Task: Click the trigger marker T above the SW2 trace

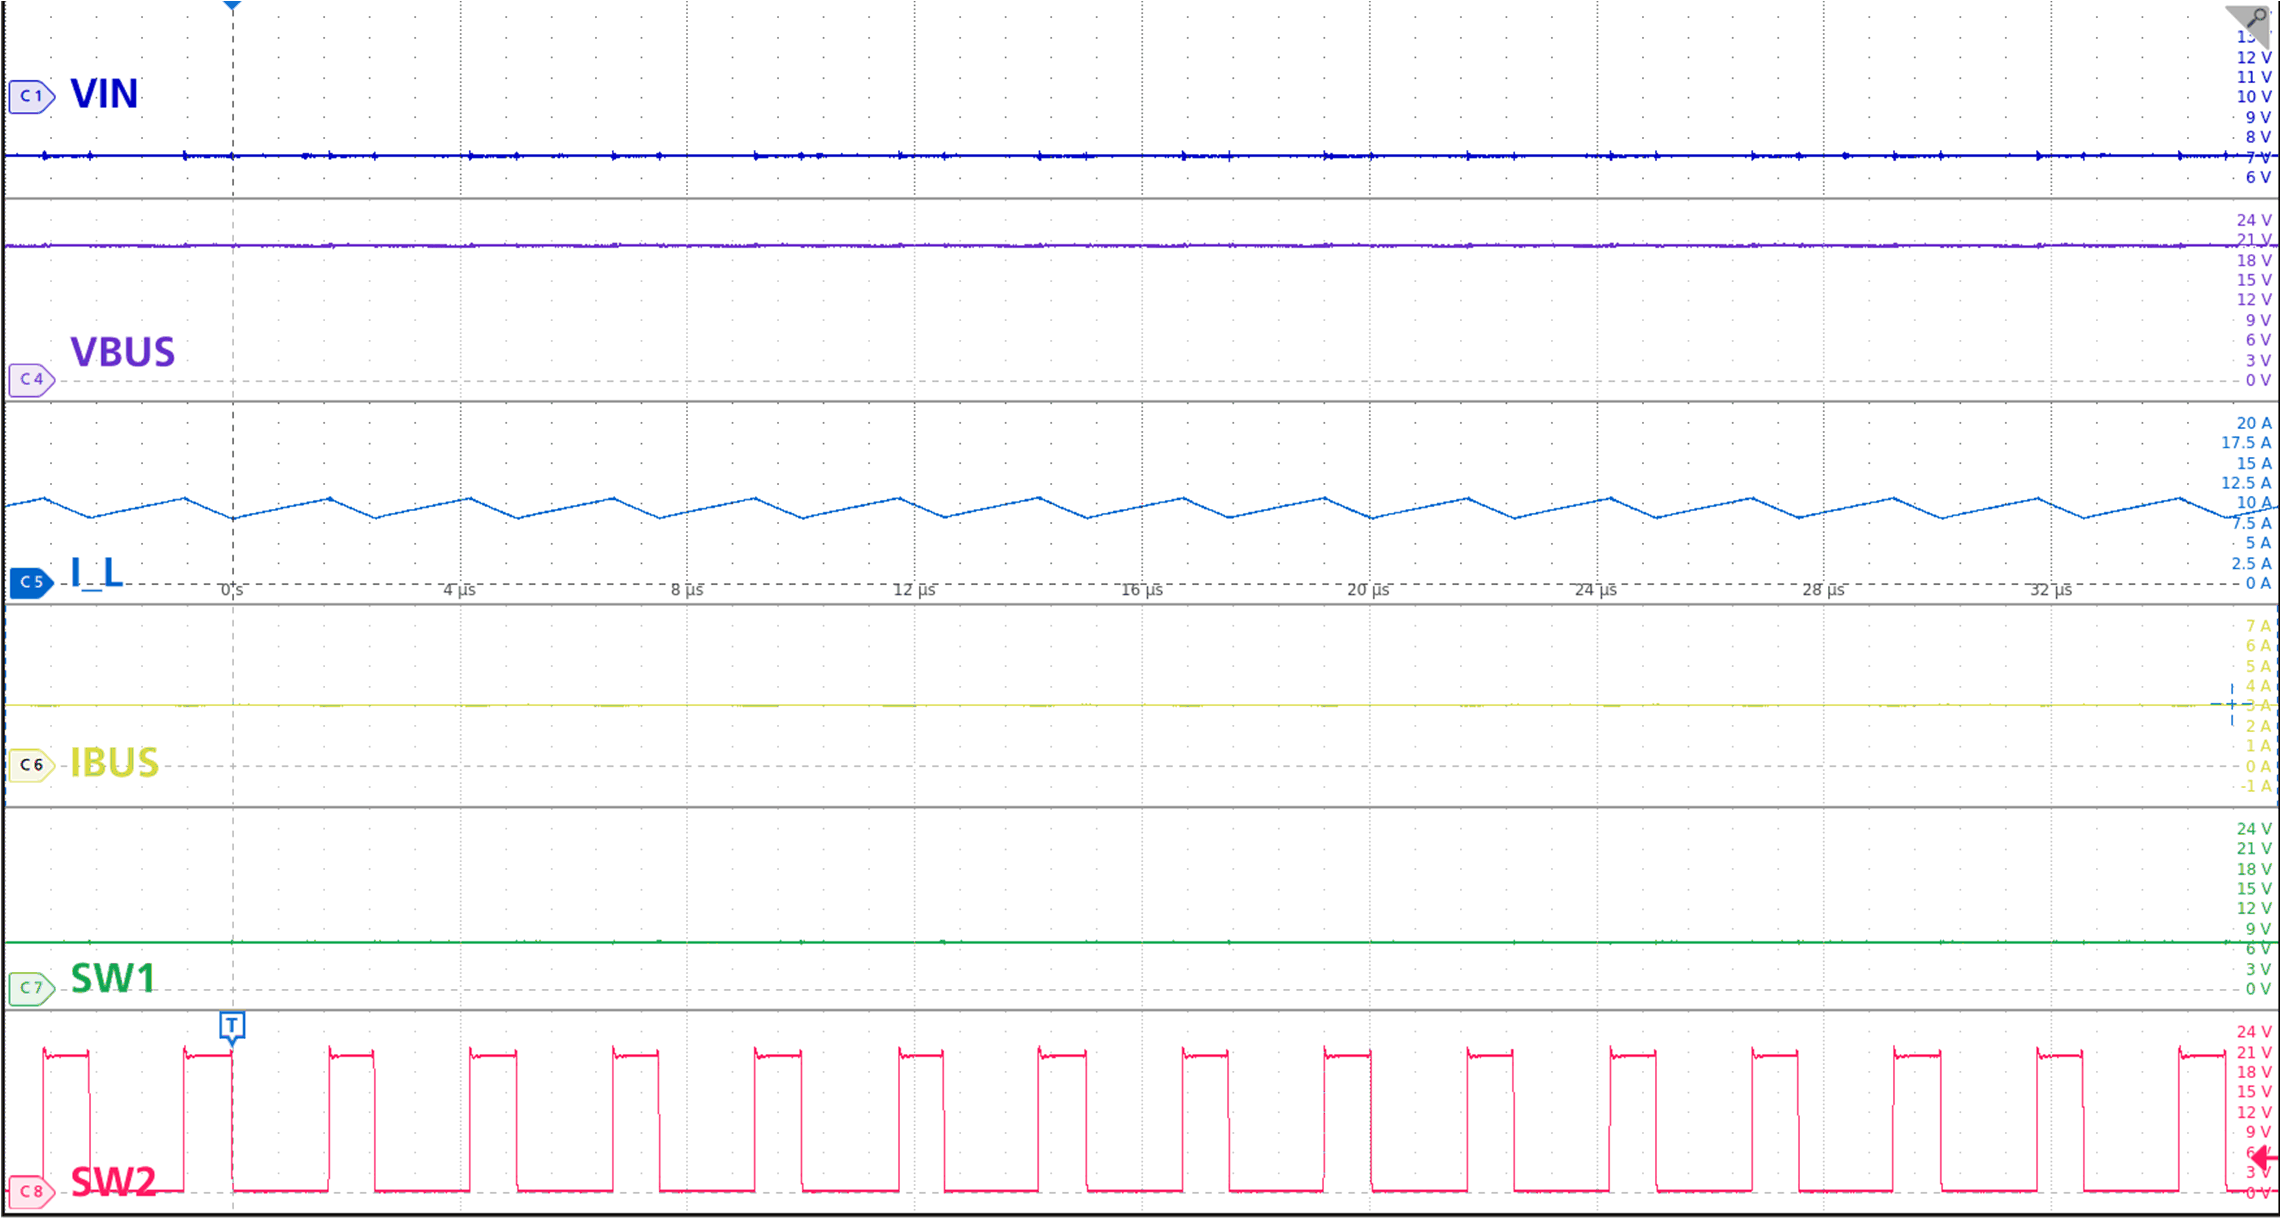Action: click(x=232, y=1026)
